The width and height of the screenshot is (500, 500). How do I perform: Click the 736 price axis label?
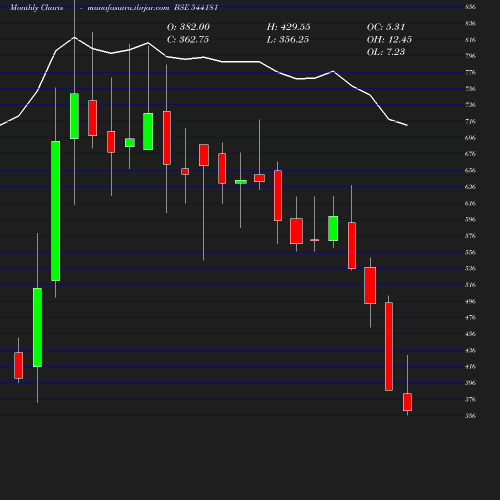click(470, 105)
